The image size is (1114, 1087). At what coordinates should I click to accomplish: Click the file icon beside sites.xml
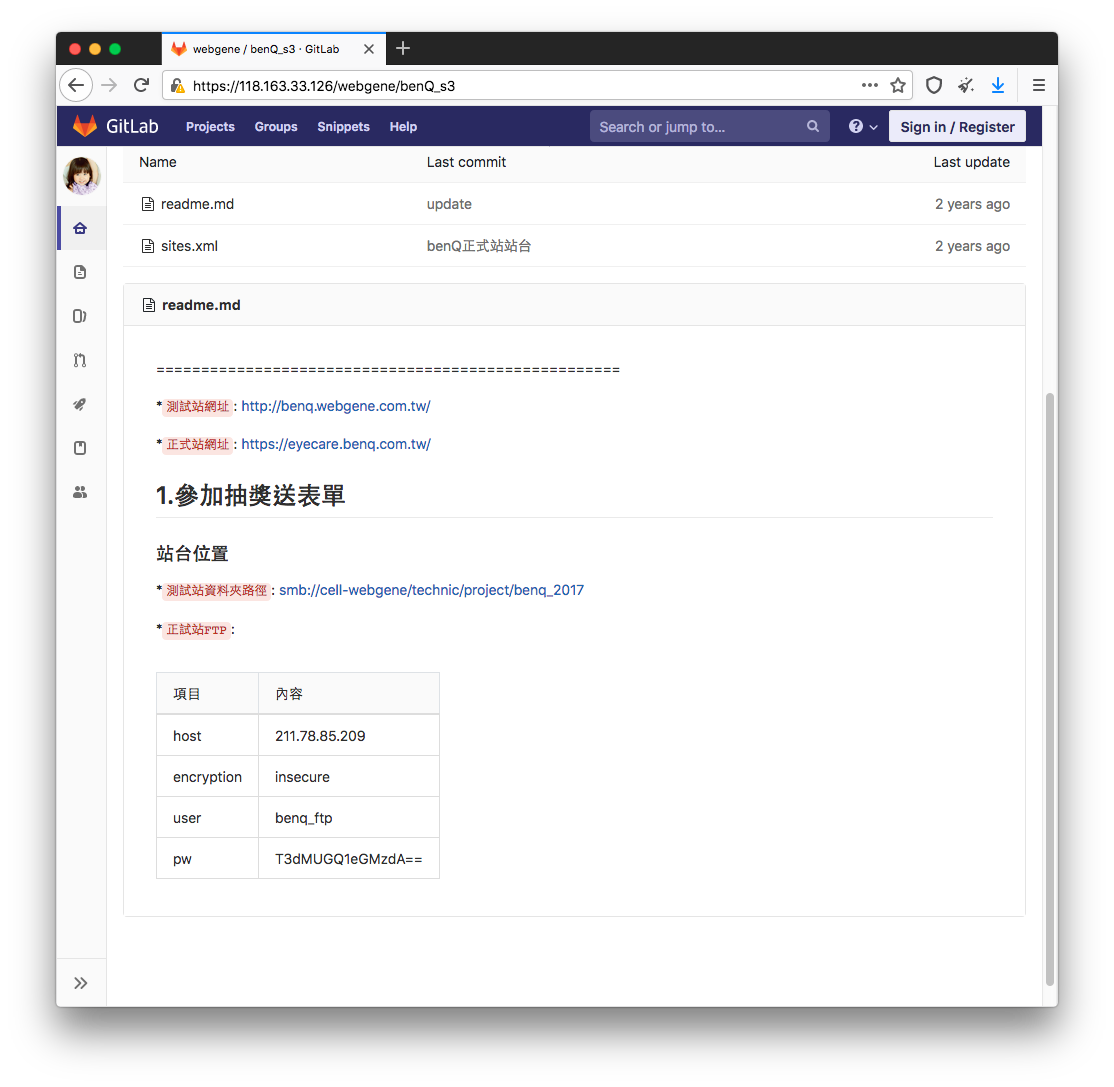(x=148, y=246)
